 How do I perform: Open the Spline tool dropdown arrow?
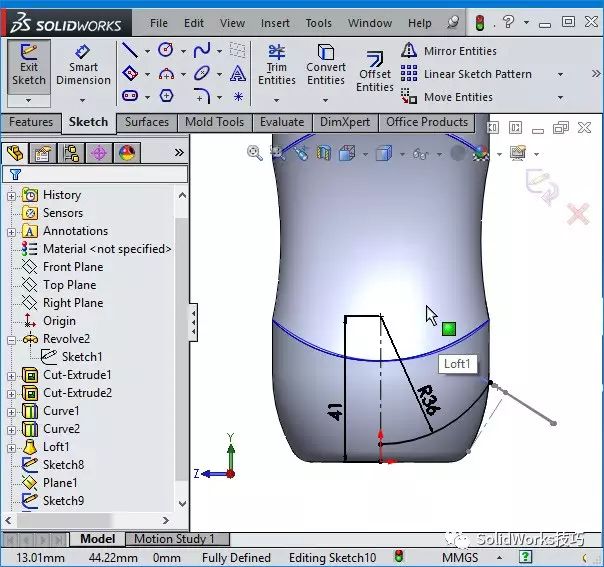click(219, 51)
